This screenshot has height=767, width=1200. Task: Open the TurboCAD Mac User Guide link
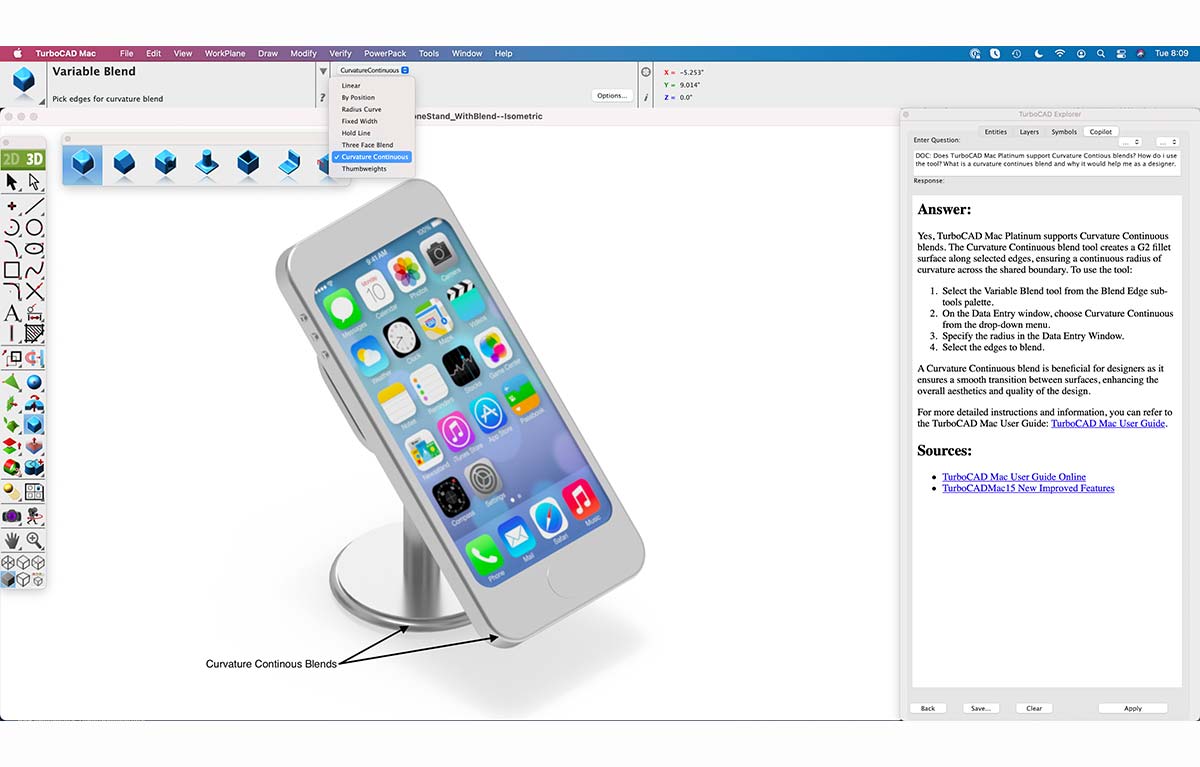(x=1107, y=423)
